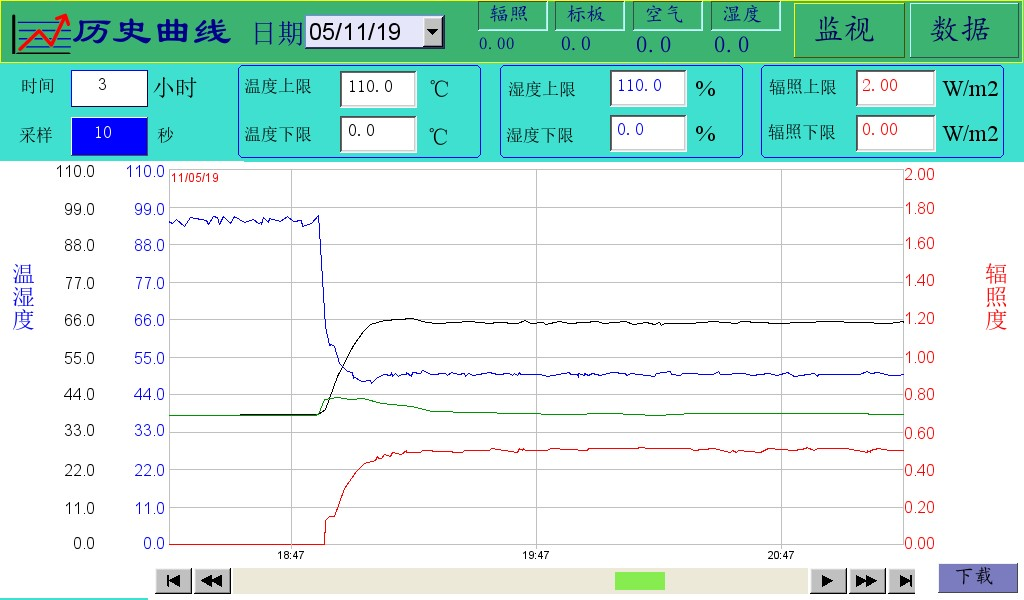Viewport: 1024px width, 600px height.
Task: Select the highlighted 采样 sampling seconds field
Action: (x=109, y=131)
